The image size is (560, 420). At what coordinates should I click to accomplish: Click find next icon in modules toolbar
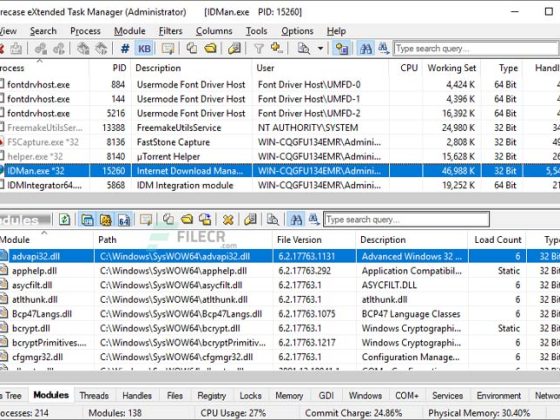point(314,219)
